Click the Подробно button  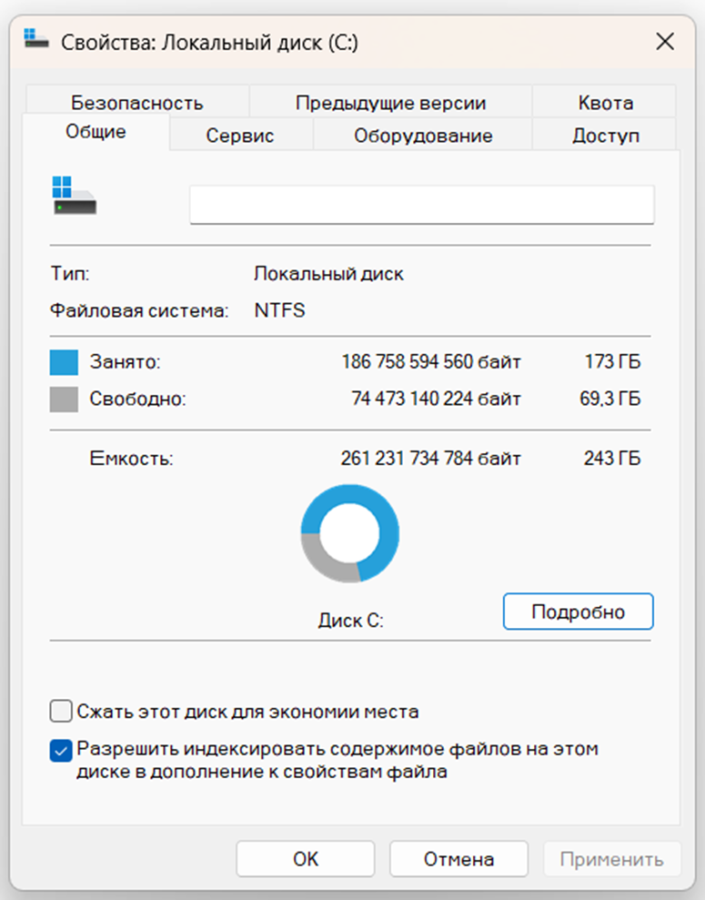[578, 612]
